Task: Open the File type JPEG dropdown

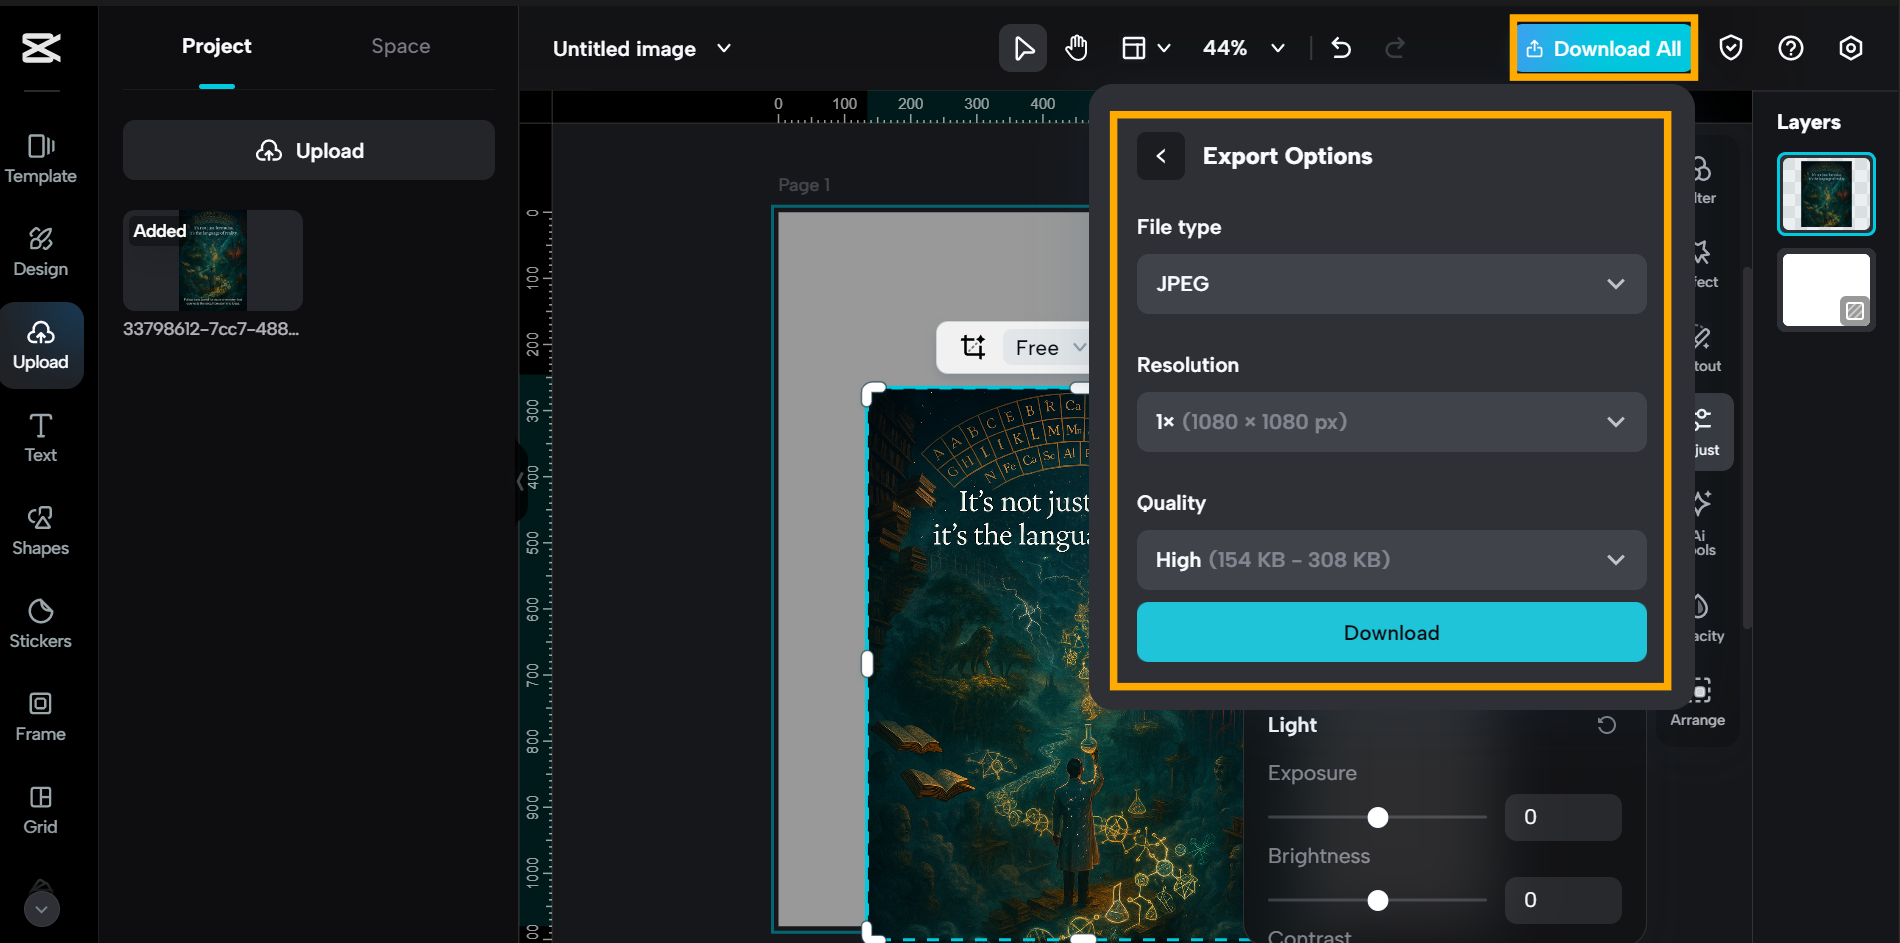Action: (x=1390, y=284)
